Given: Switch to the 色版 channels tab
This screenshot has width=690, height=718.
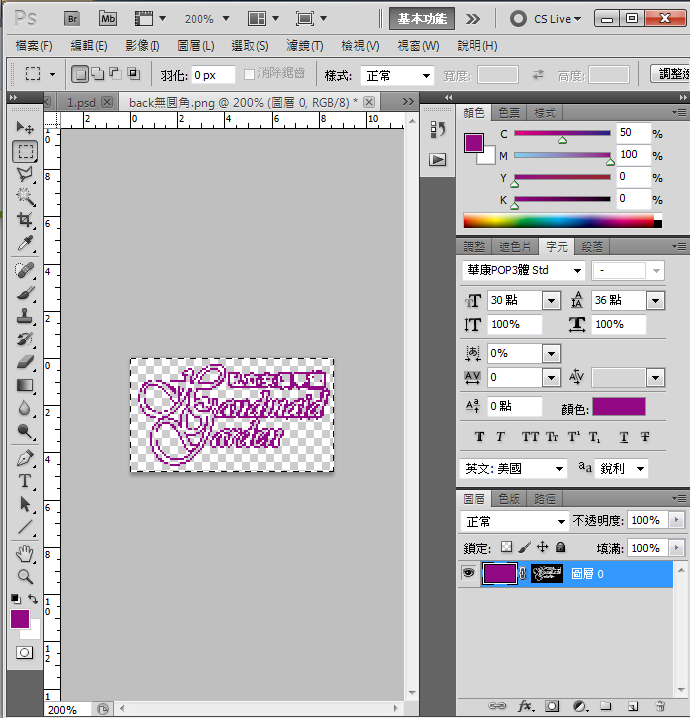Looking at the screenshot, I should coord(509,498).
